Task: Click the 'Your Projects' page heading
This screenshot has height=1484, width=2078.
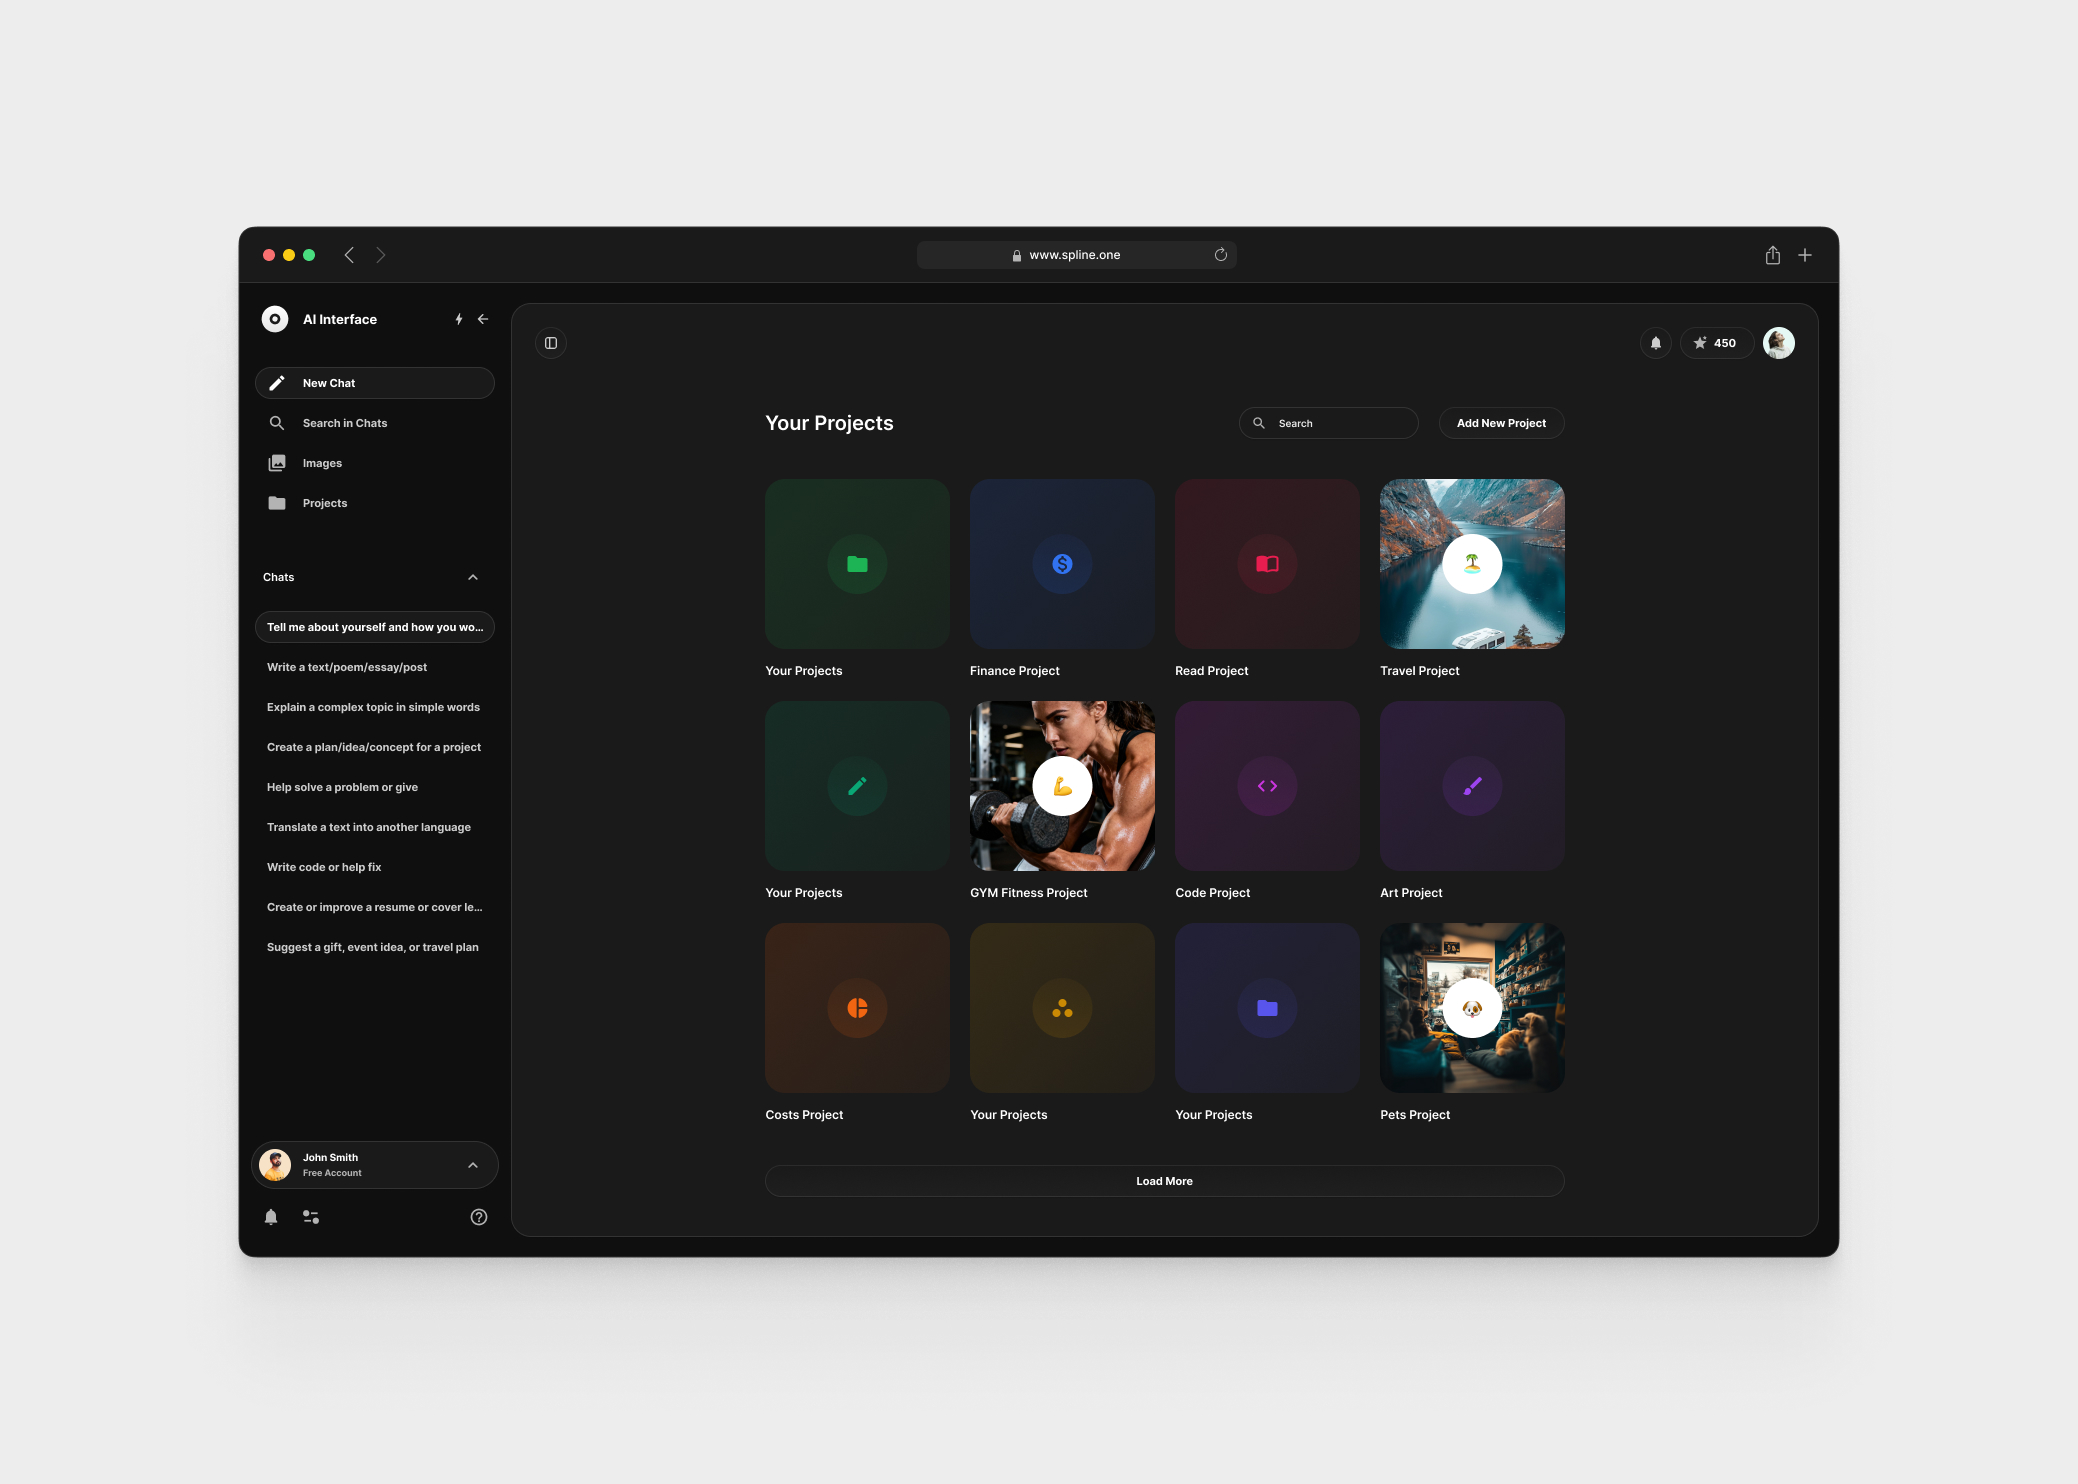Action: click(x=829, y=423)
